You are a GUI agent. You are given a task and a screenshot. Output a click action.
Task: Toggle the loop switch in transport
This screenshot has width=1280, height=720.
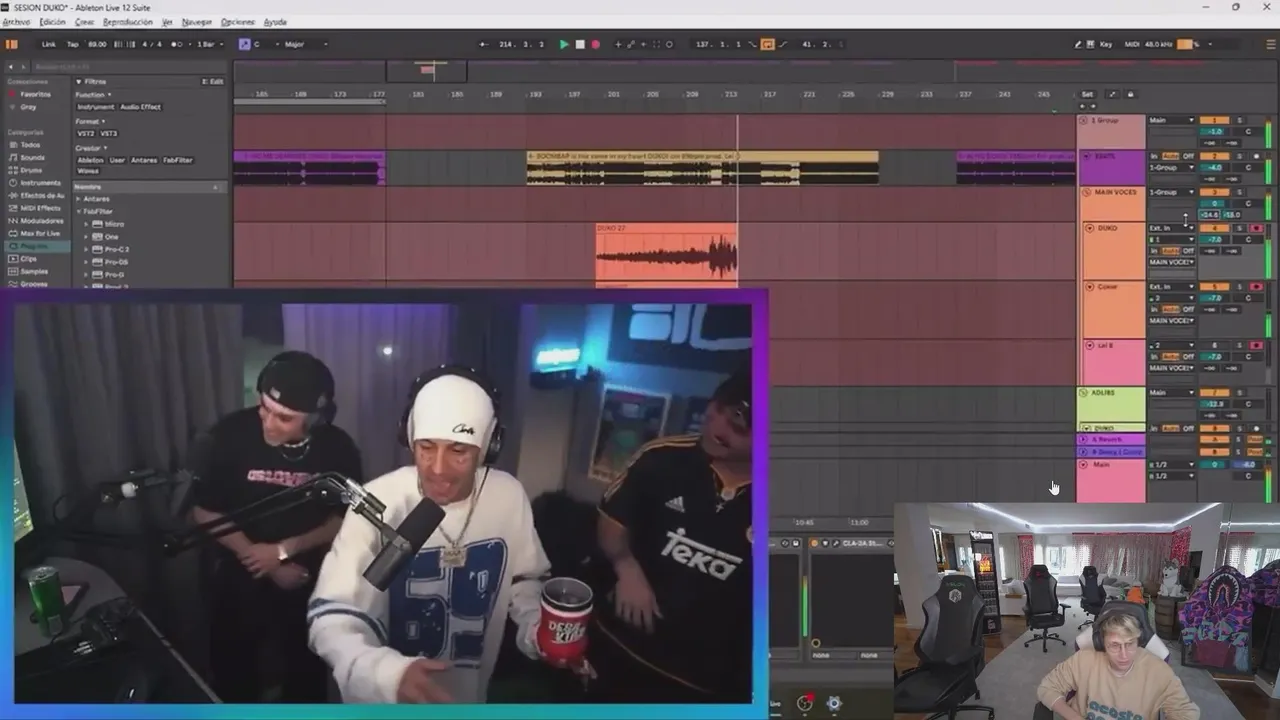click(767, 44)
